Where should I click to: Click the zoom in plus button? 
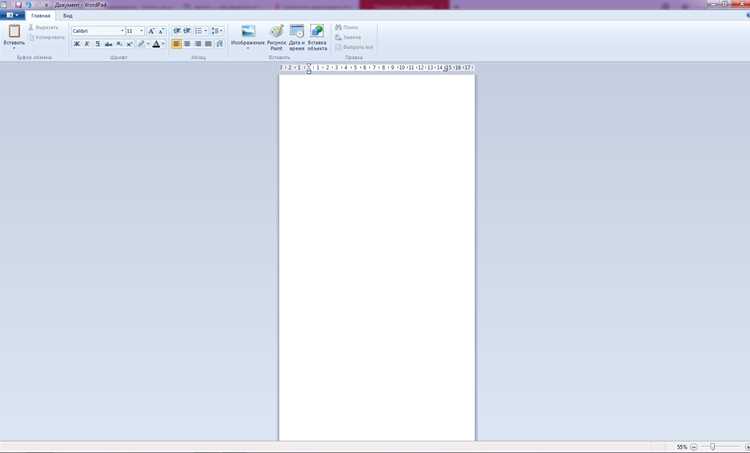[x=748, y=447]
